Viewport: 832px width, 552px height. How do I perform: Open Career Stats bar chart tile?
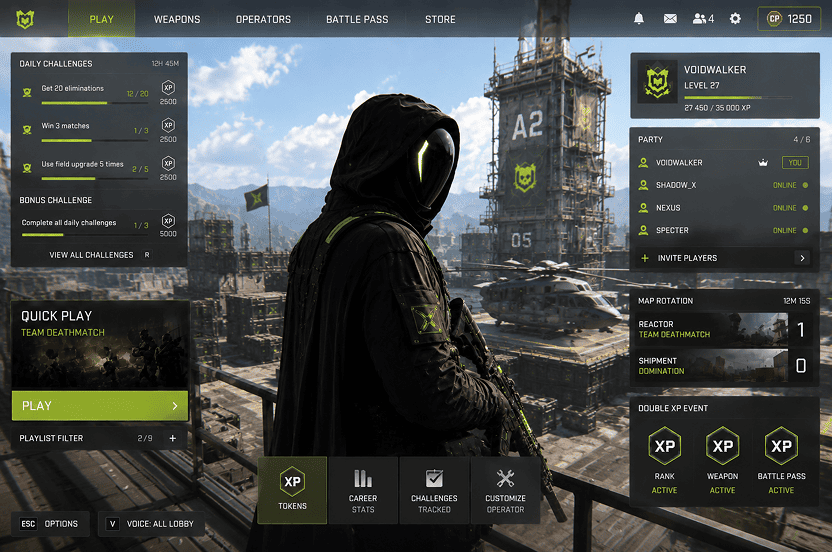coord(363,490)
